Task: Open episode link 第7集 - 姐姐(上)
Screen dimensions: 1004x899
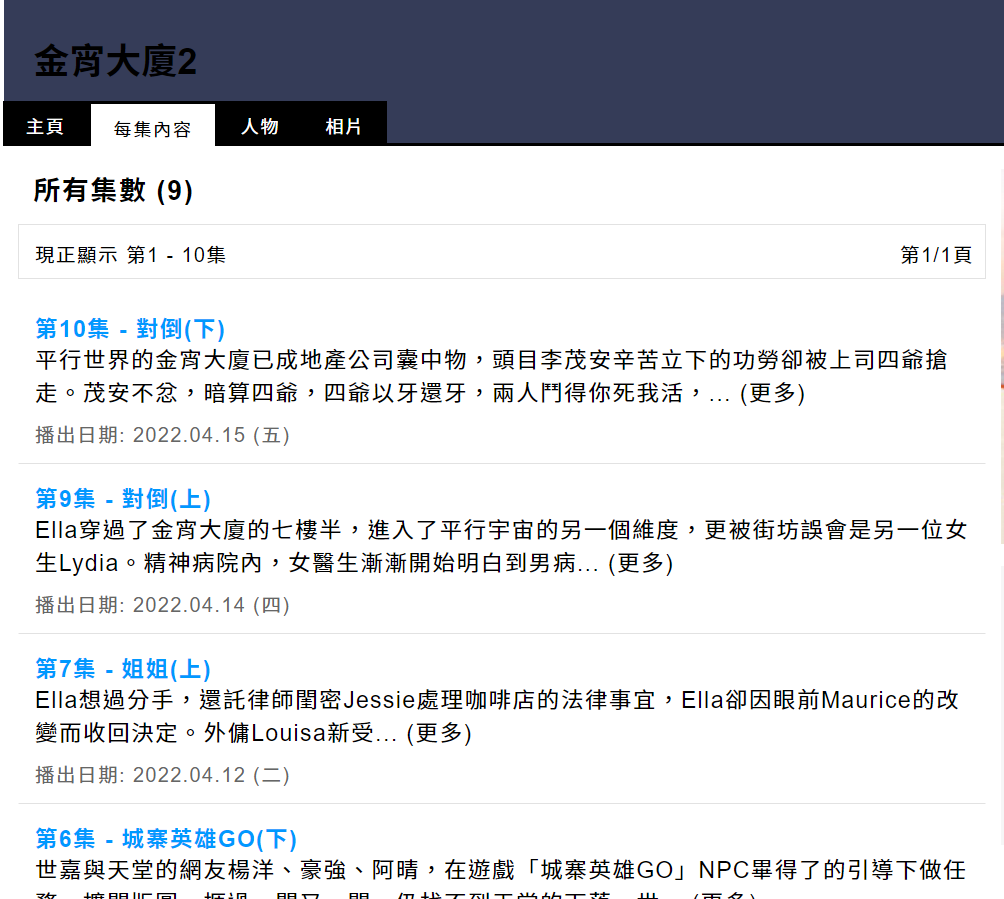Action: [x=123, y=669]
